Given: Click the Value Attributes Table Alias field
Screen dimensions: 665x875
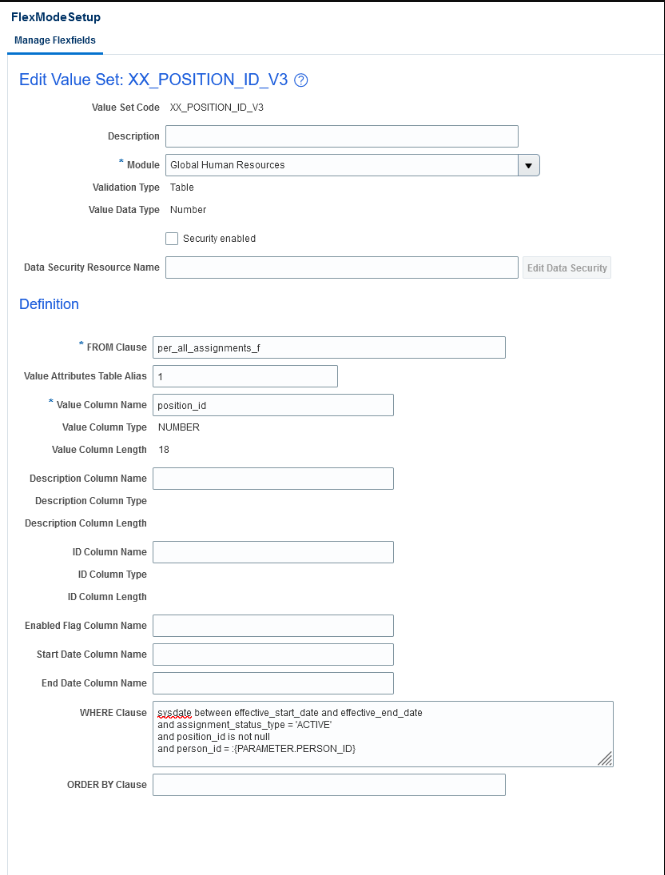Looking at the screenshot, I should (245, 376).
